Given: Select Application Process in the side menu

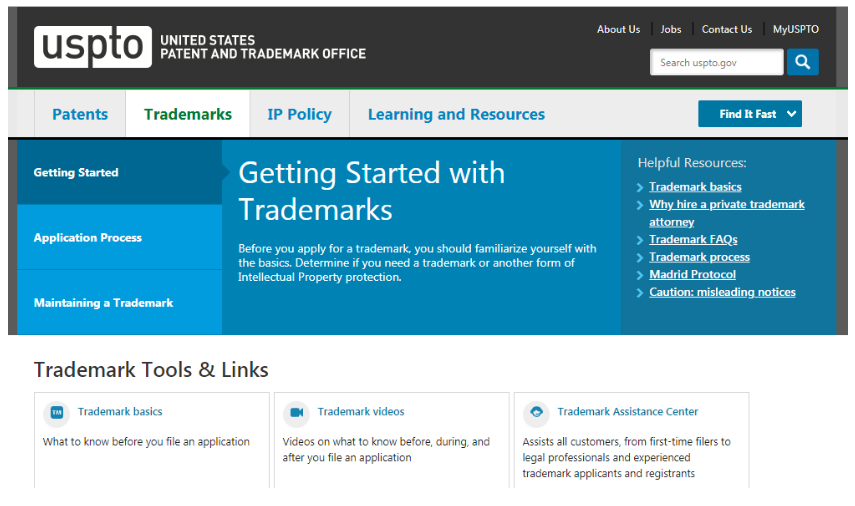Looking at the screenshot, I should [119, 237].
